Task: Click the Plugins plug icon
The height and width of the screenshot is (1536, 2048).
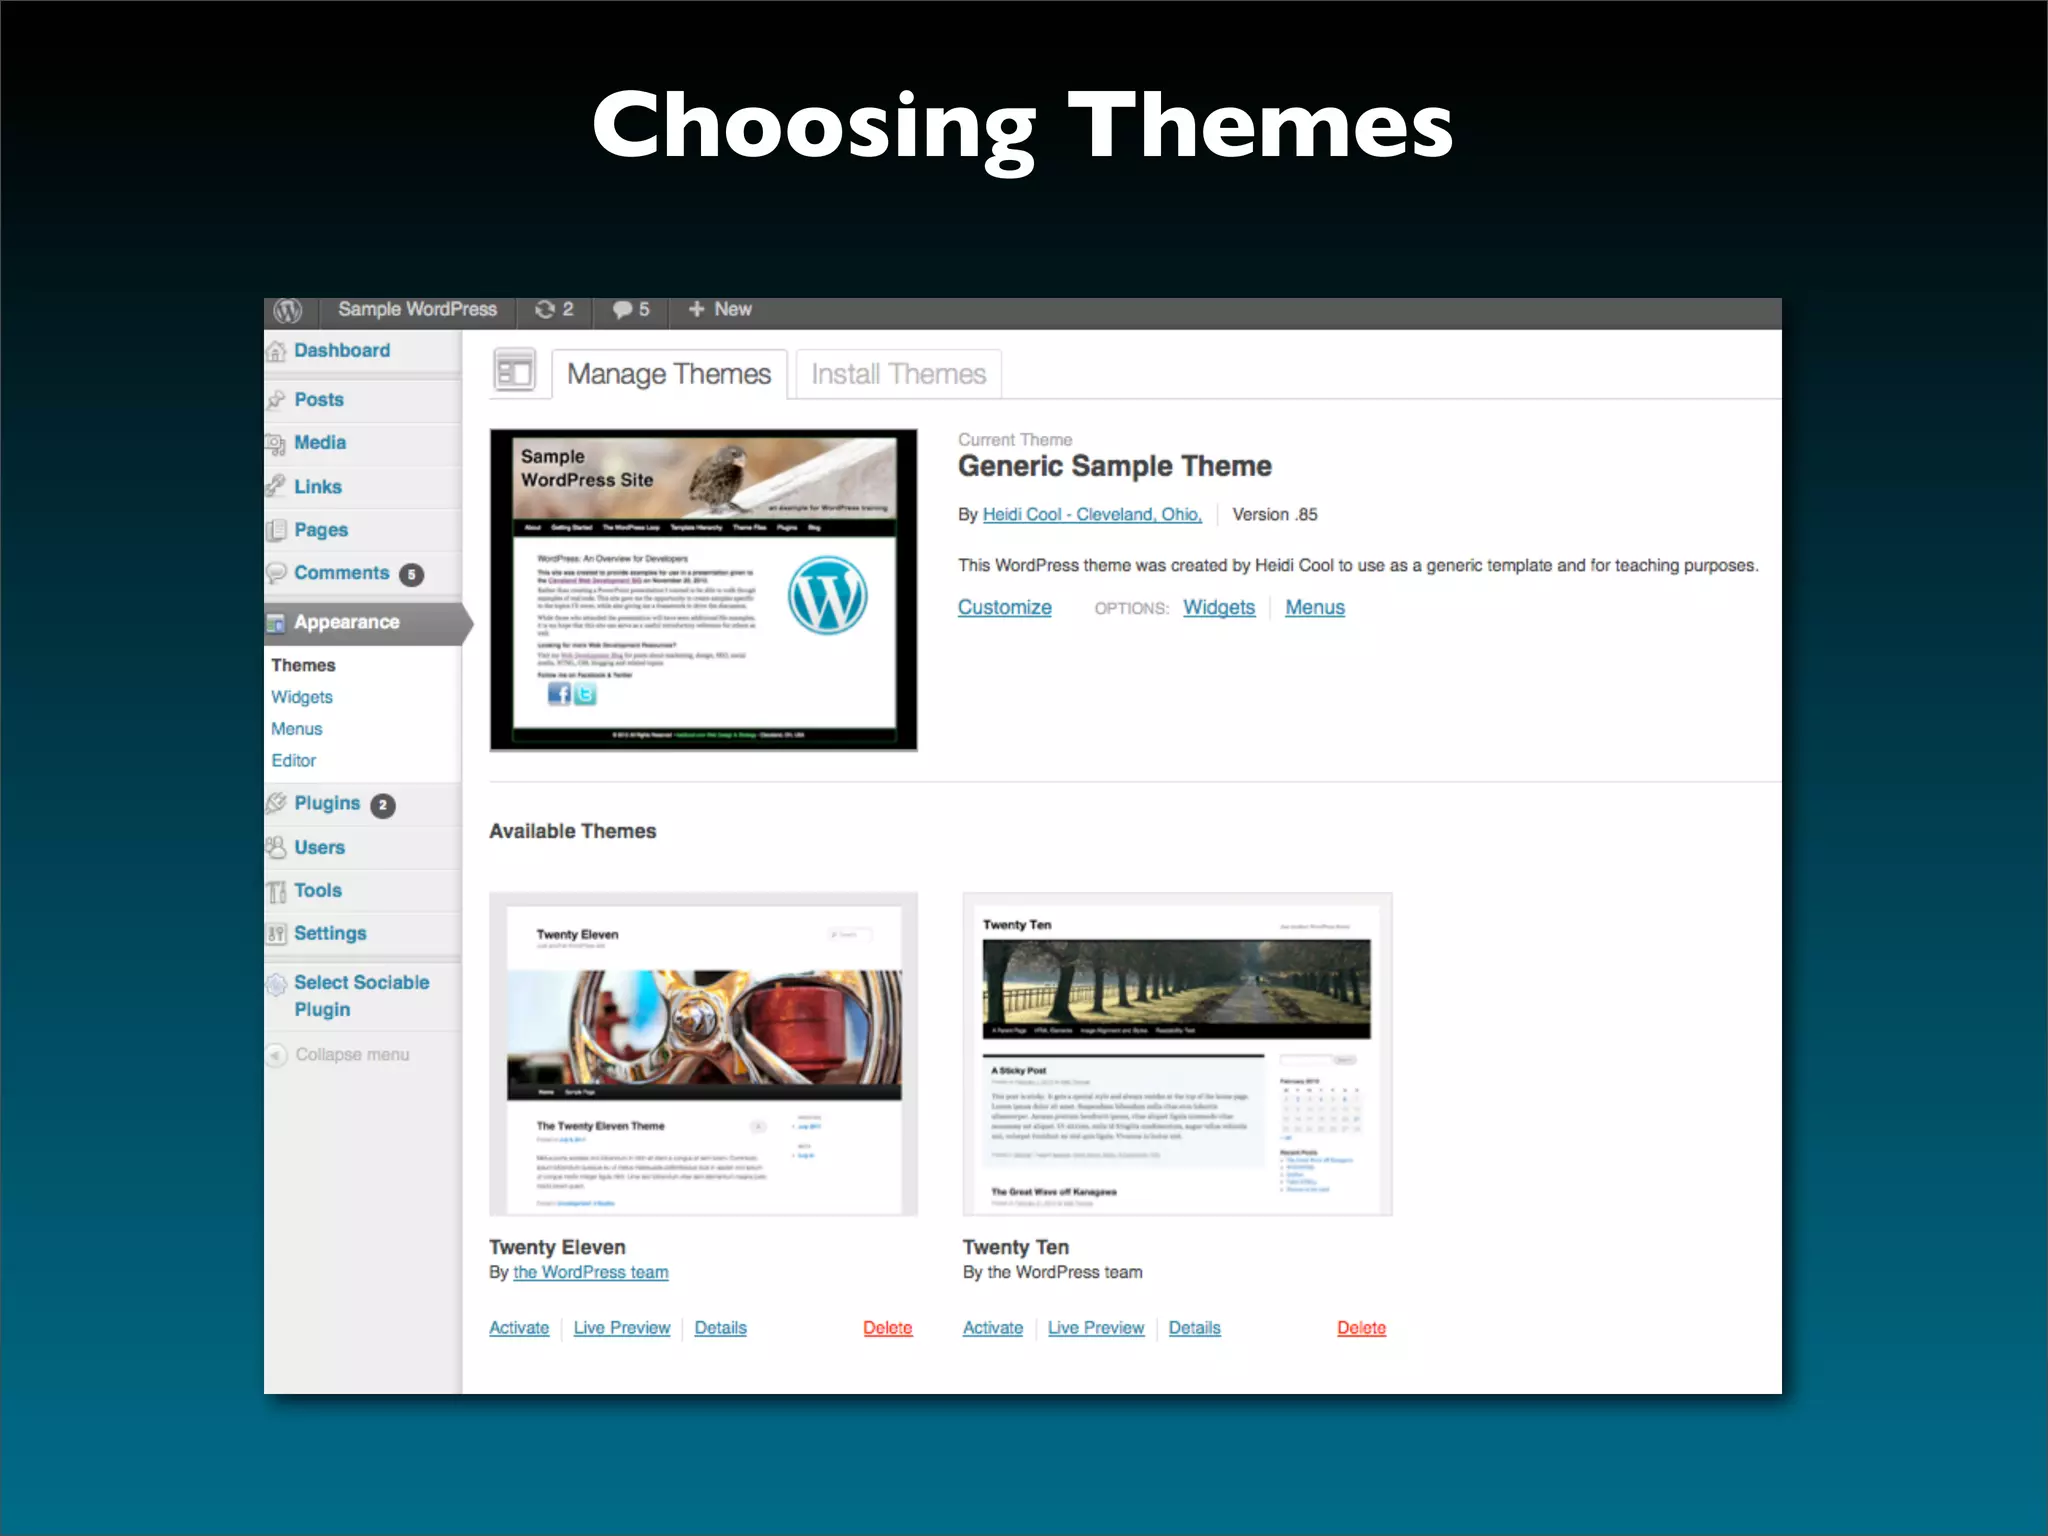Action: 276,804
